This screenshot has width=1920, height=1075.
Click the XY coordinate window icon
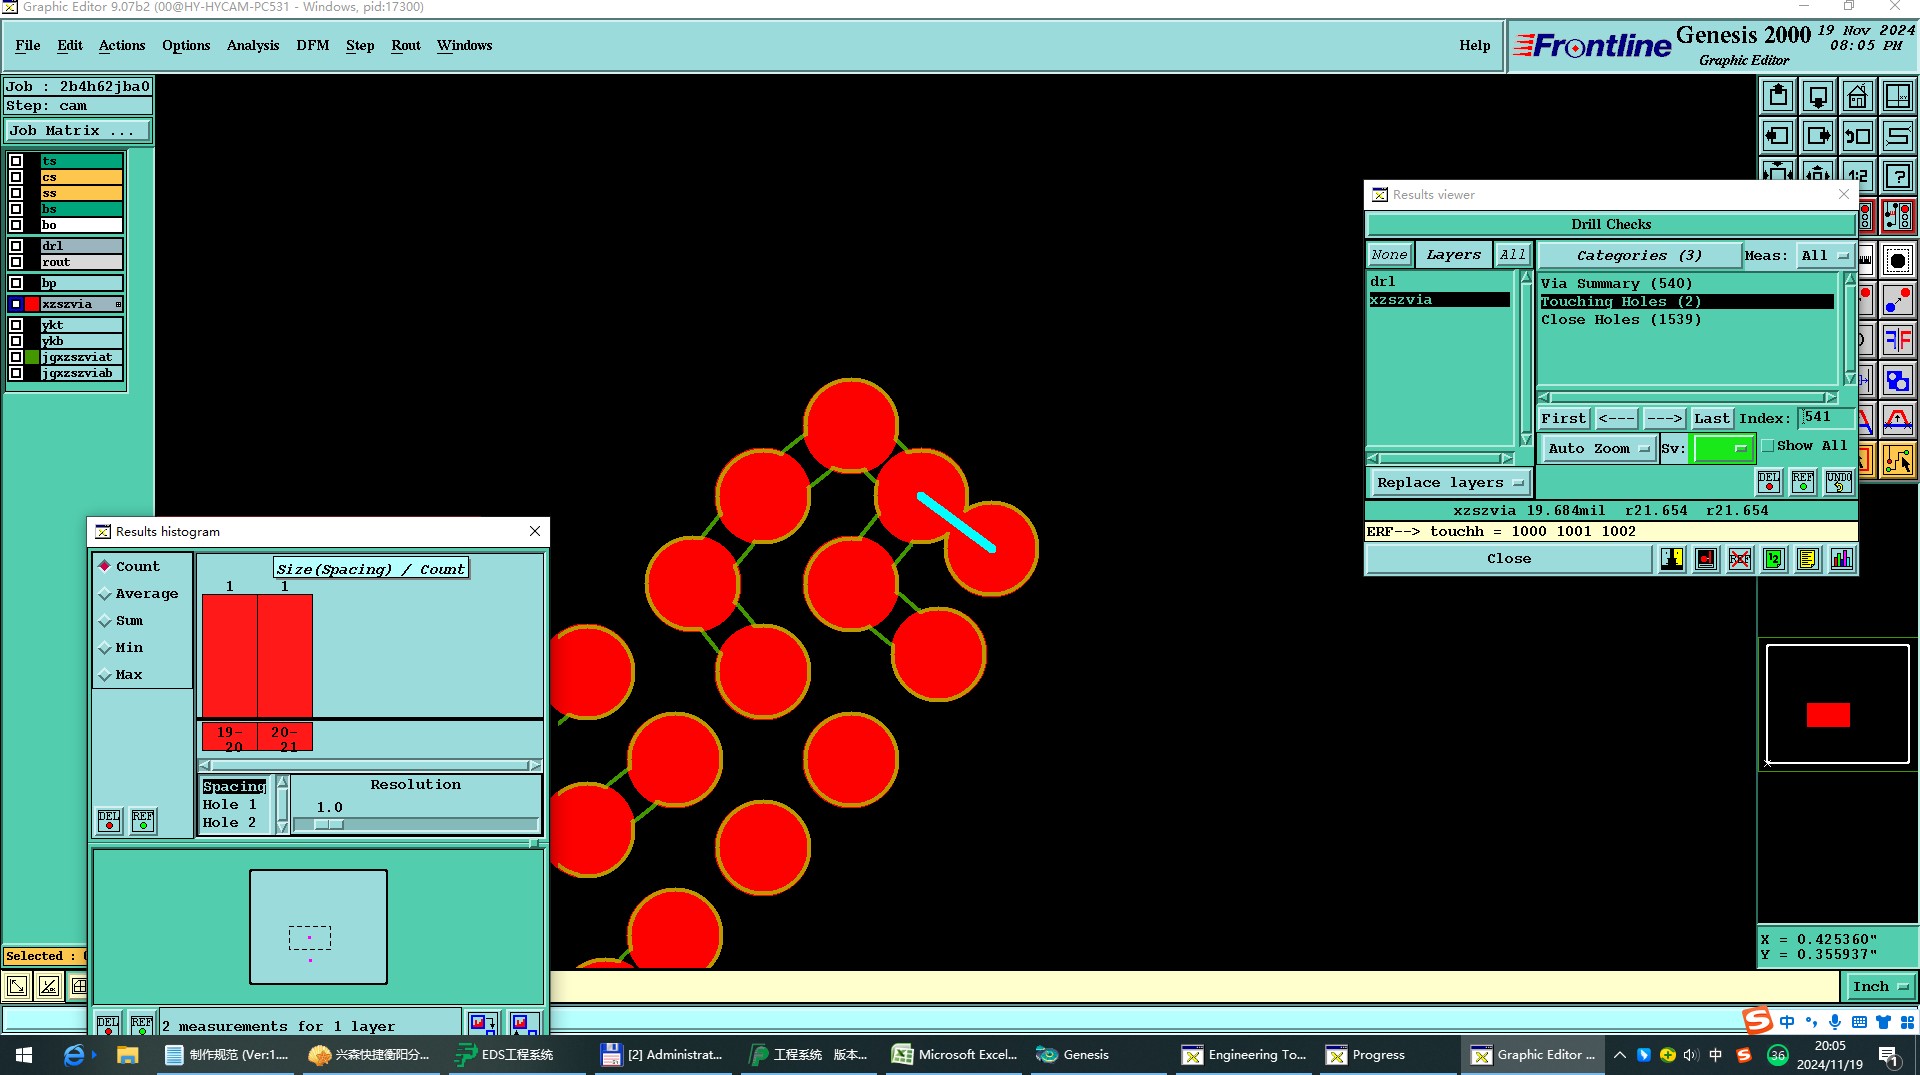[x=1898, y=96]
